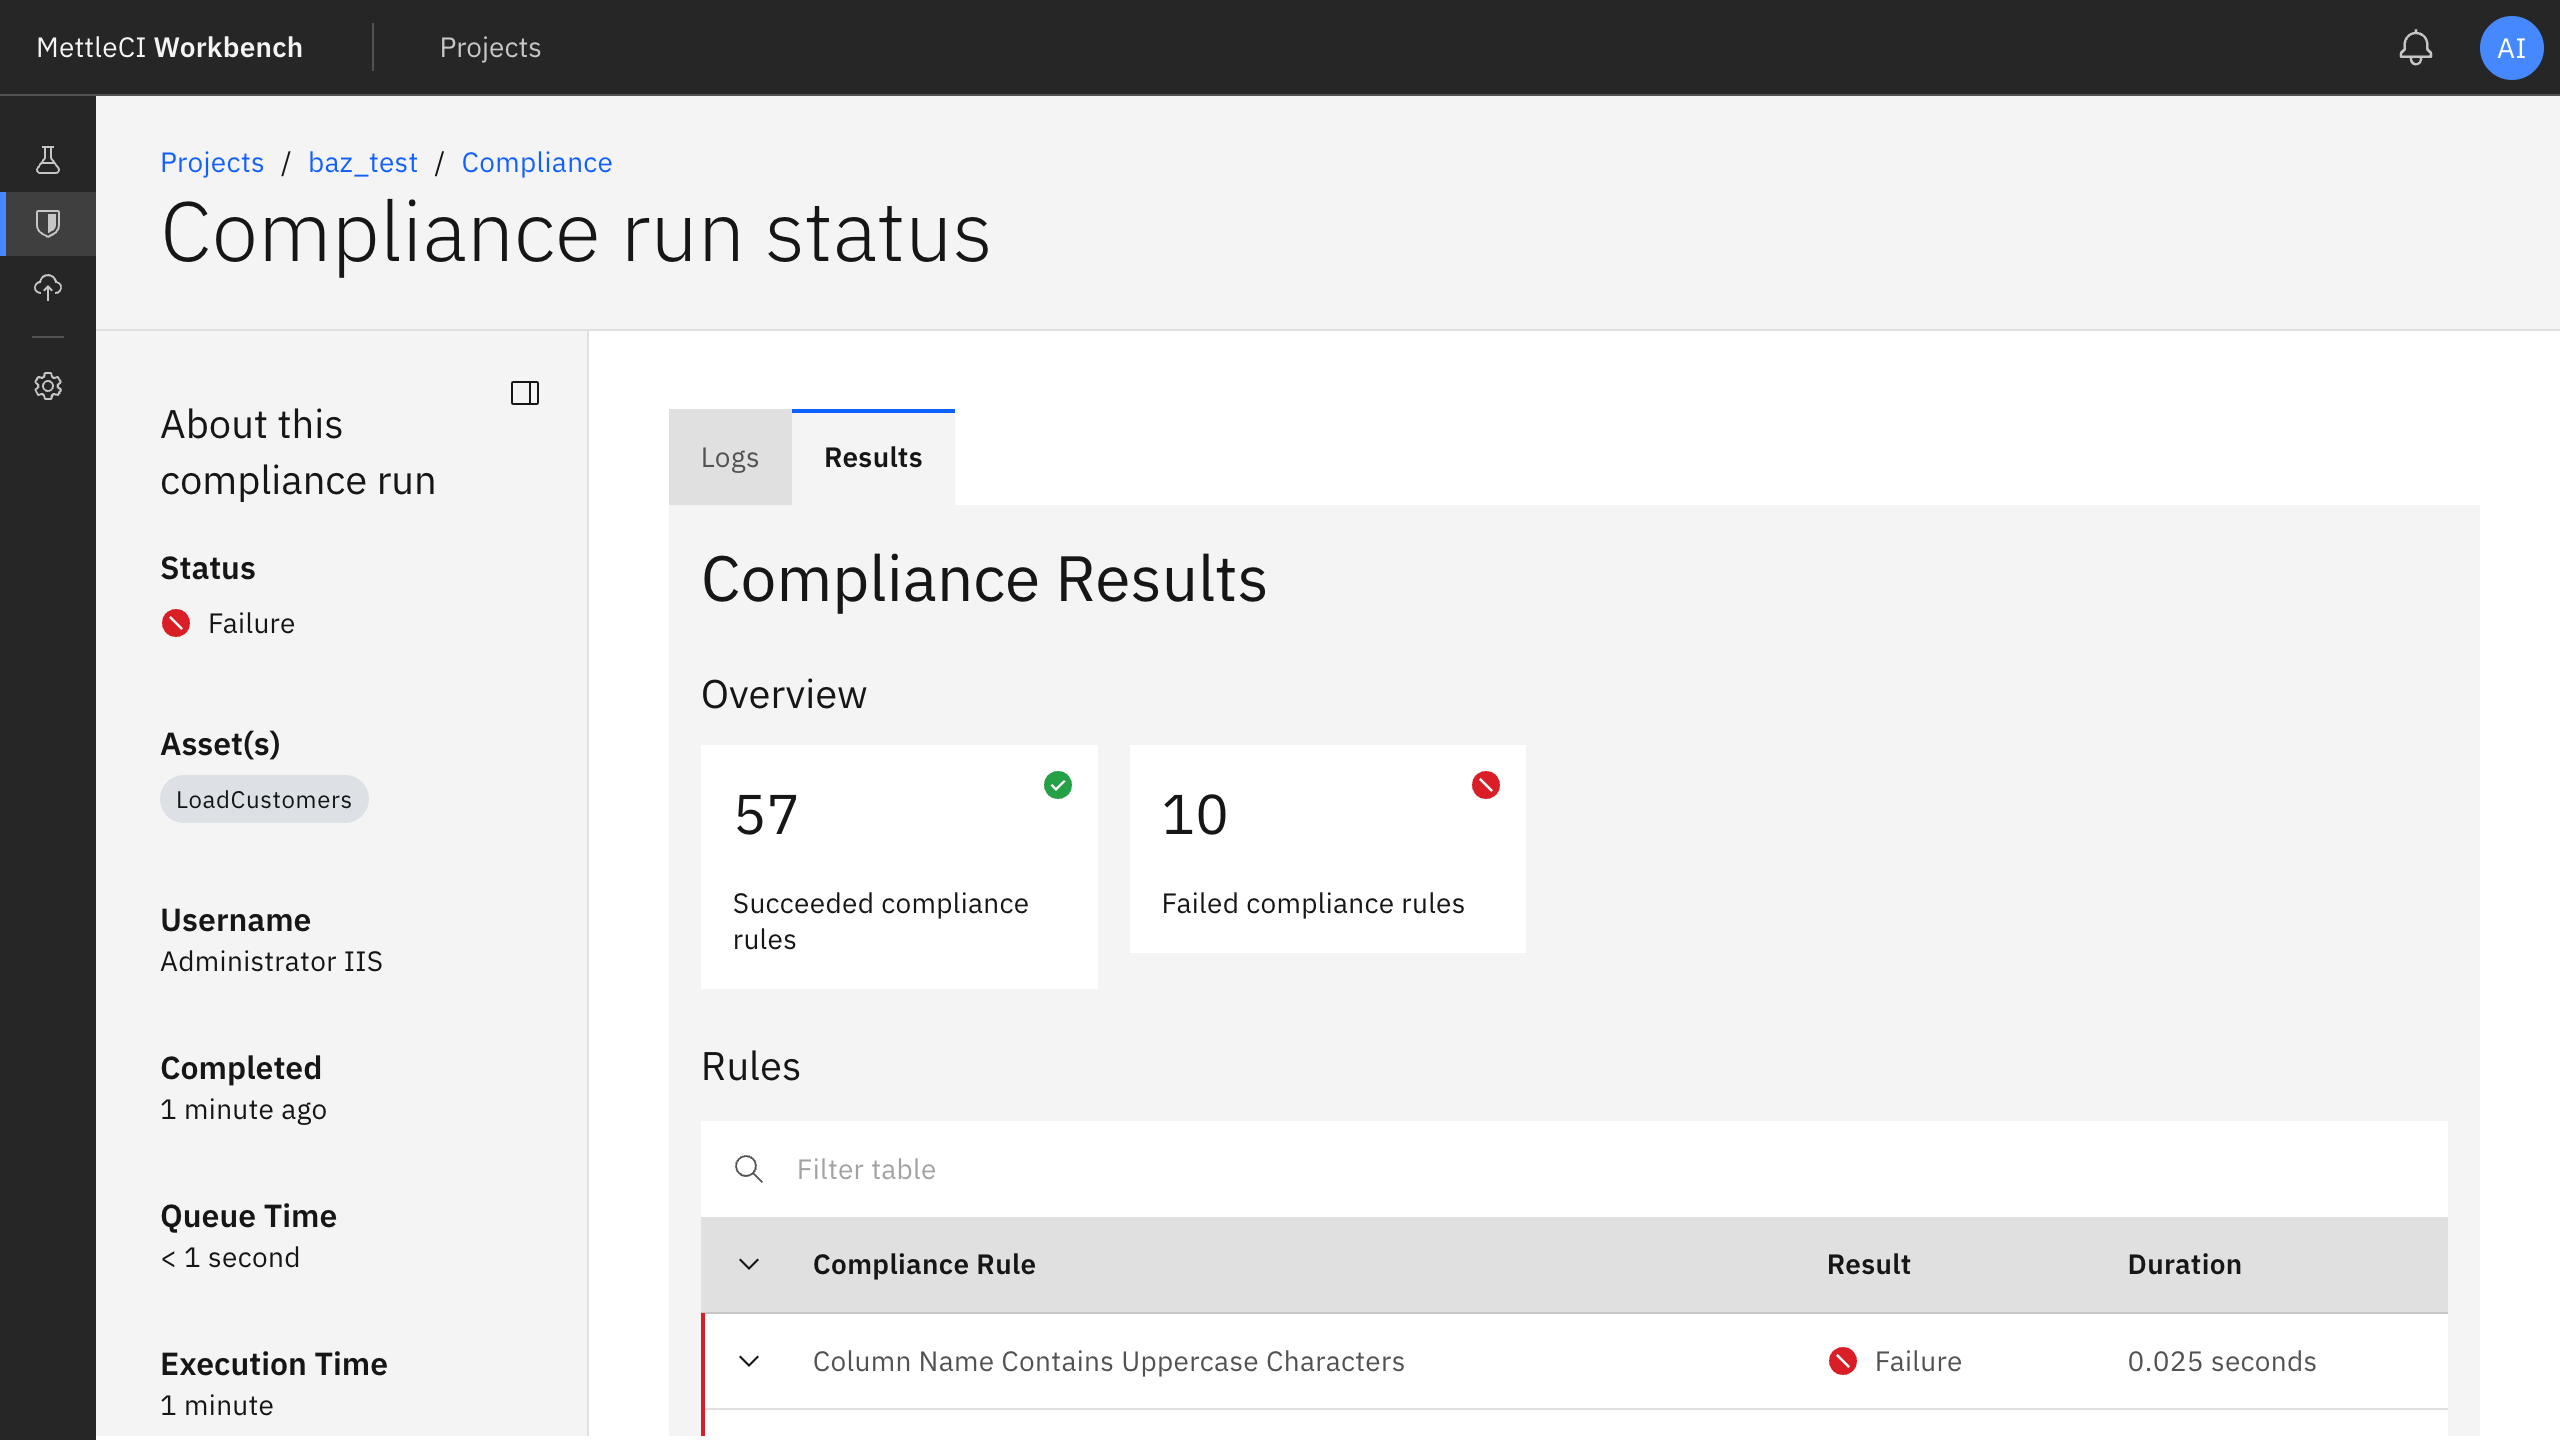
Task: Collapse the compliance run side panel
Action: click(525, 393)
